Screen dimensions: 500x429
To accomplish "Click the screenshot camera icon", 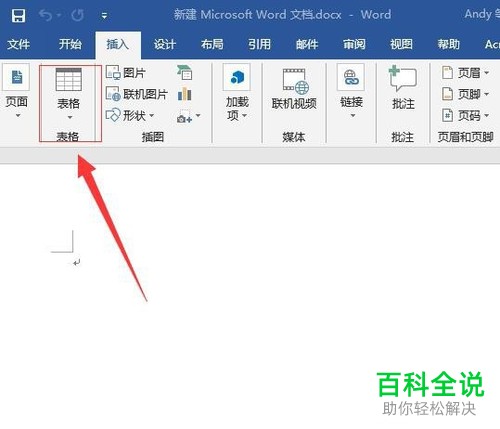I will click(x=184, y=117).
